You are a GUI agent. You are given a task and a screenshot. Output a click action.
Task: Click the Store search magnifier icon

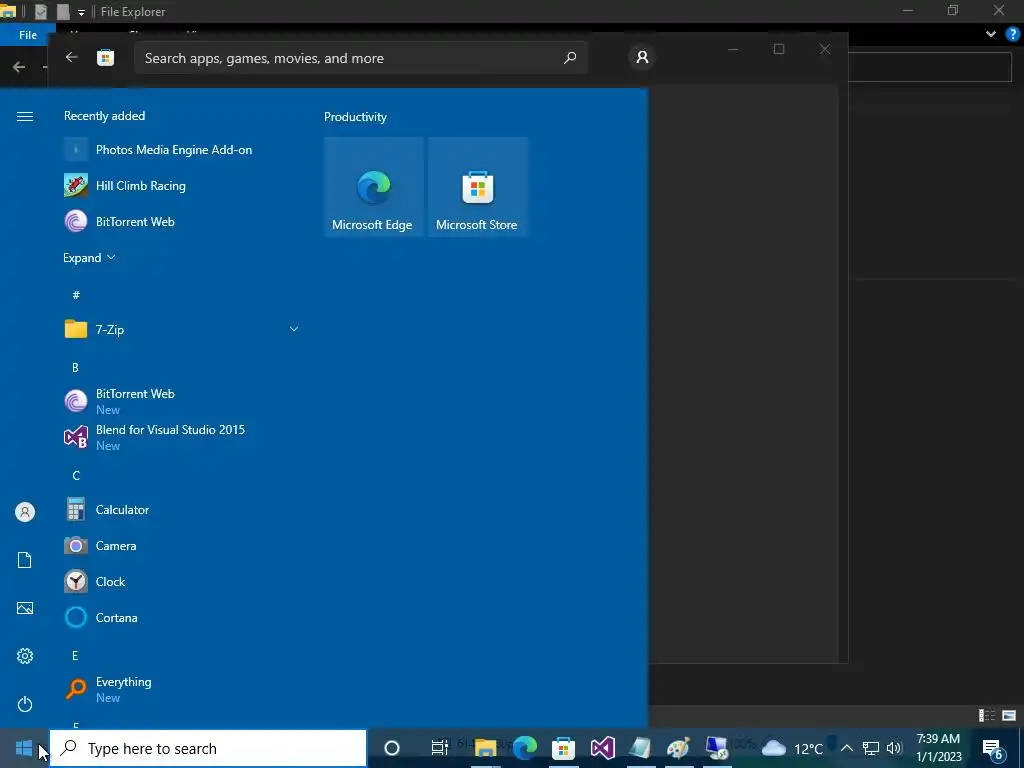[570, 58]
